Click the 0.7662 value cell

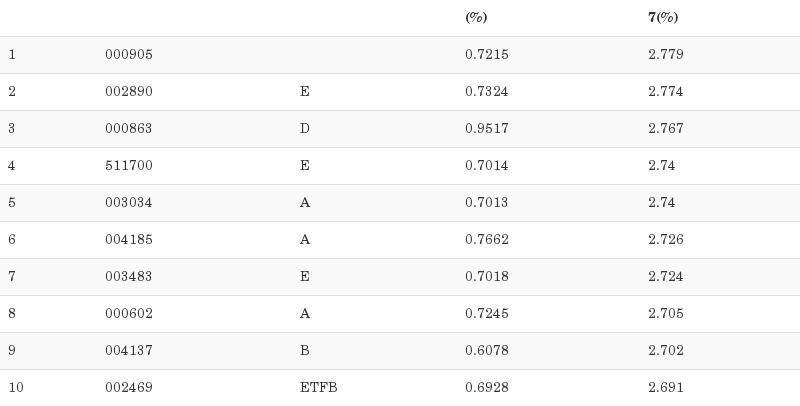[x=486, y=240]
